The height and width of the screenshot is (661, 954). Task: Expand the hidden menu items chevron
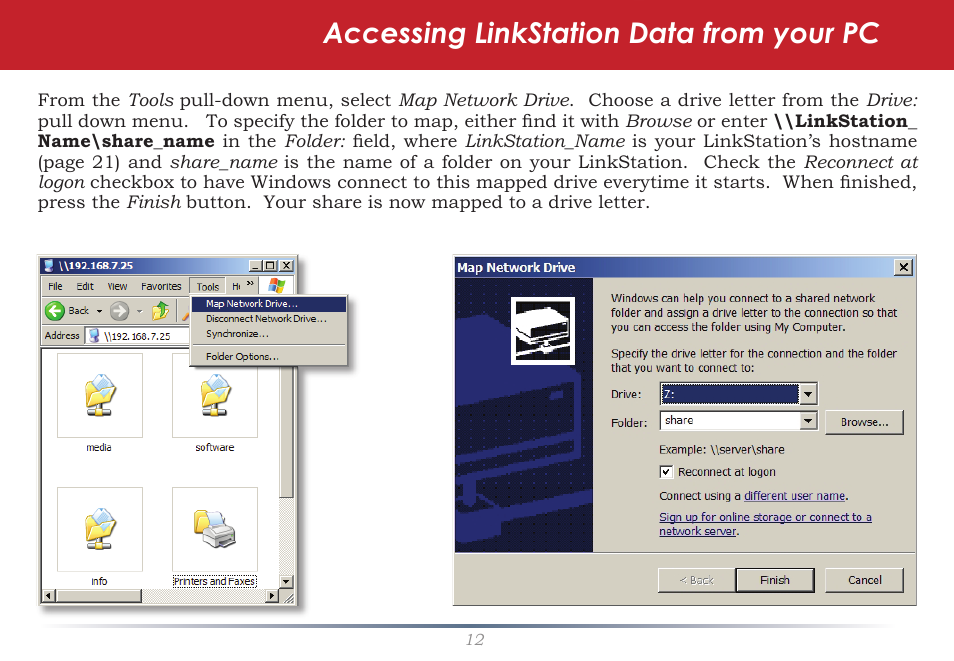coord(250,284)
